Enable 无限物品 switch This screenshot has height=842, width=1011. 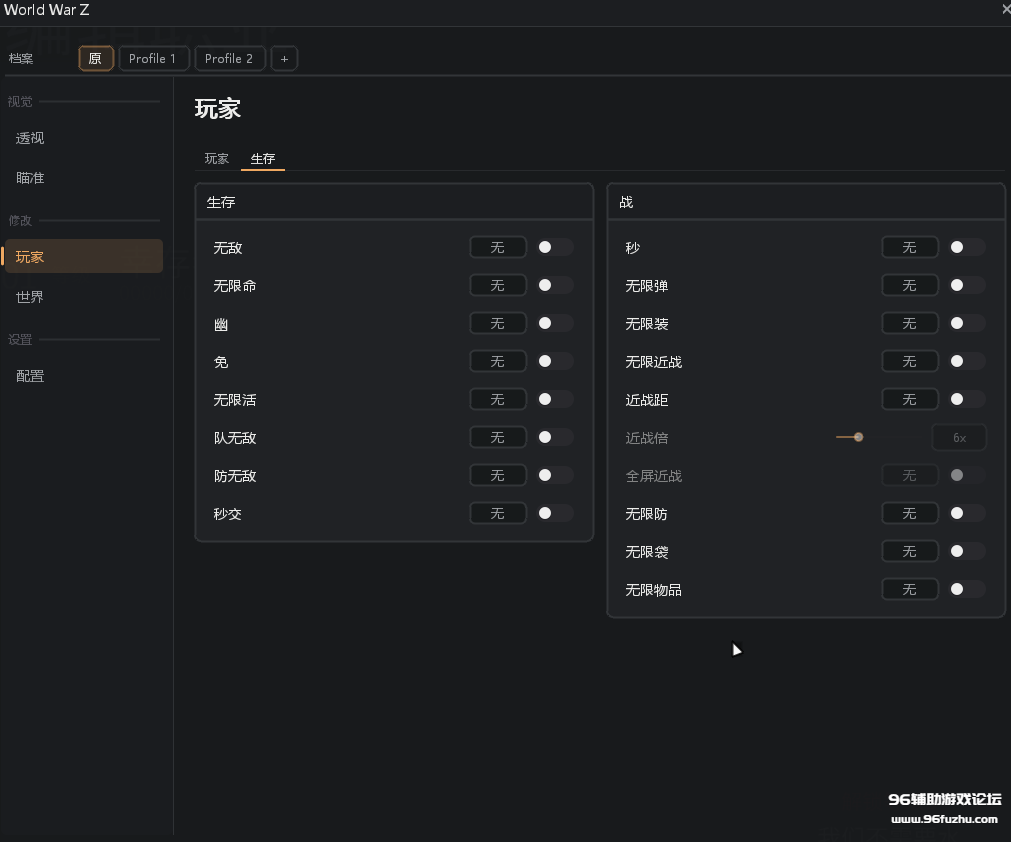(967, 589)
